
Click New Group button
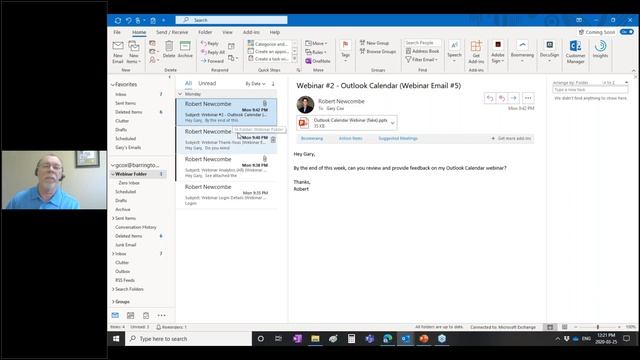pyautogui.click(x=374, y=43)
